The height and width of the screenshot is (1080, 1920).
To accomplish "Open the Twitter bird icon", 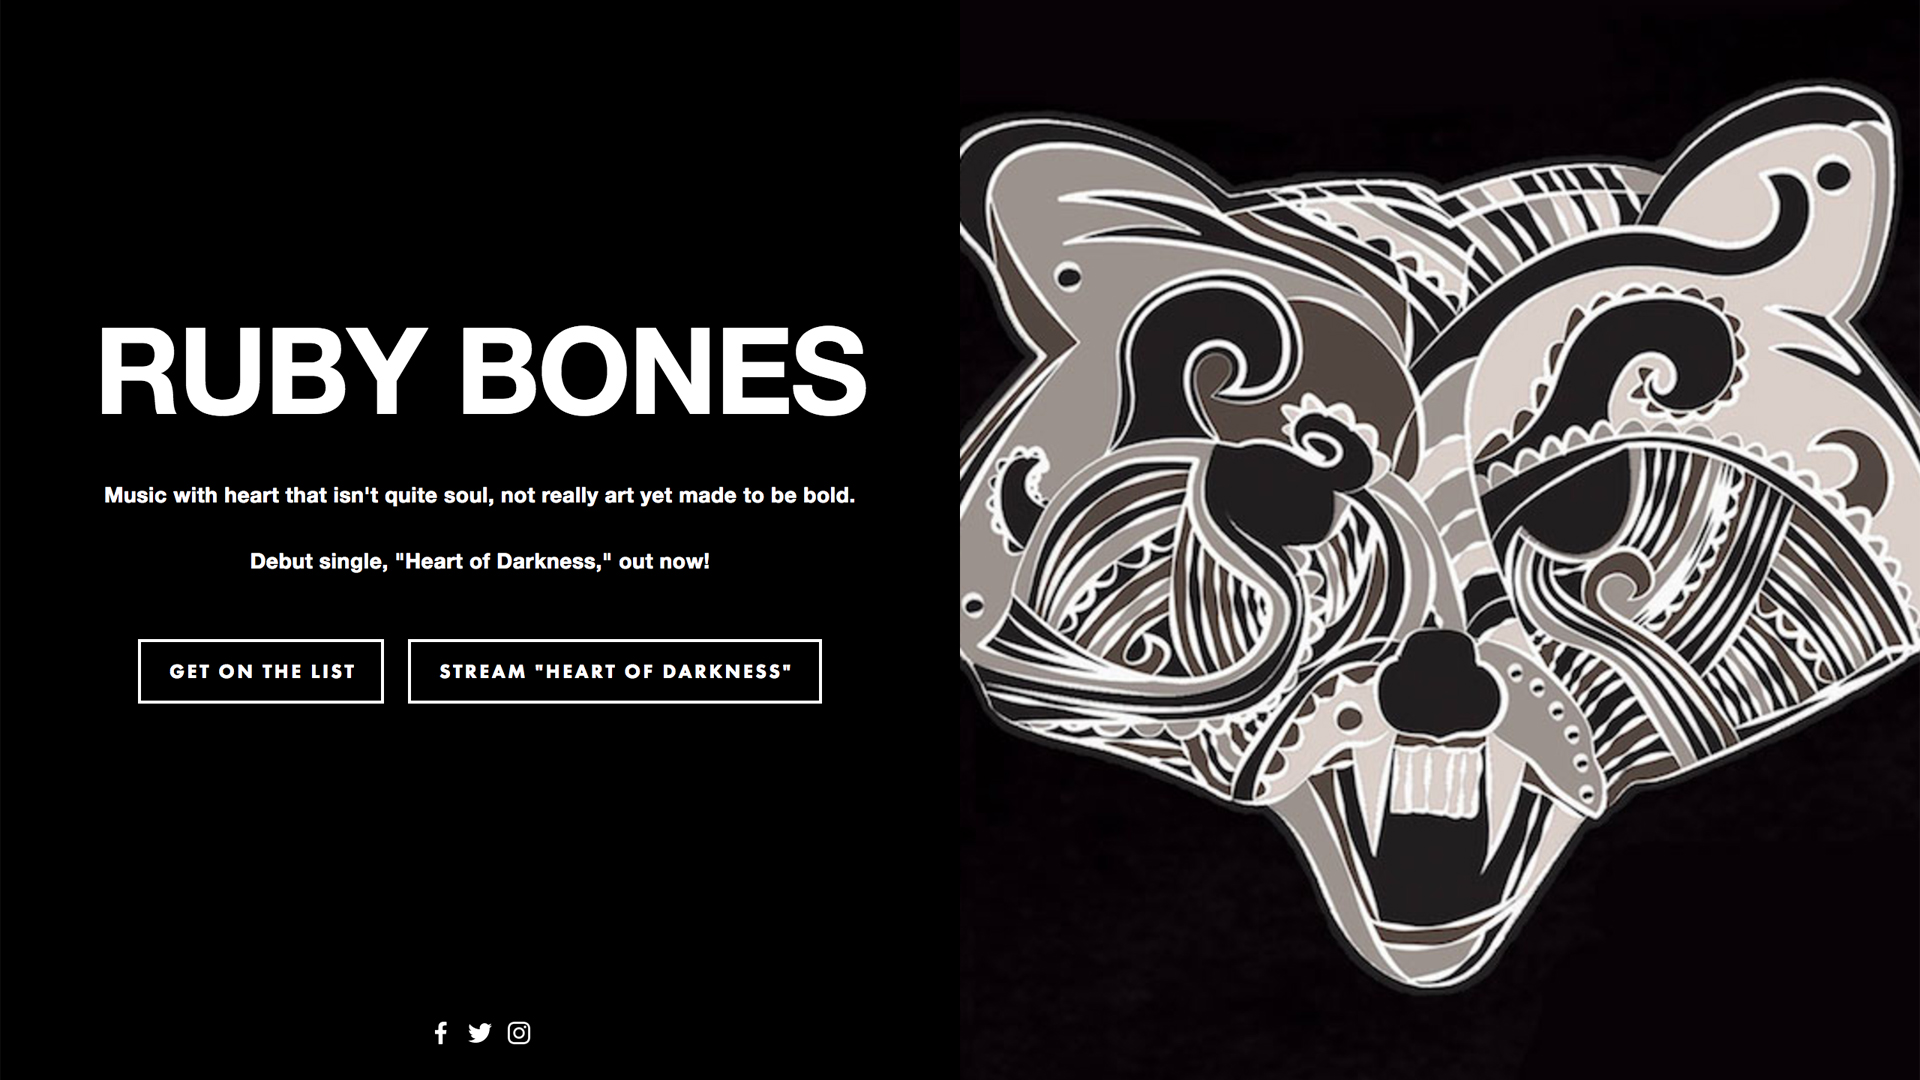I will pyautogui.click(x=480, y=1033).
